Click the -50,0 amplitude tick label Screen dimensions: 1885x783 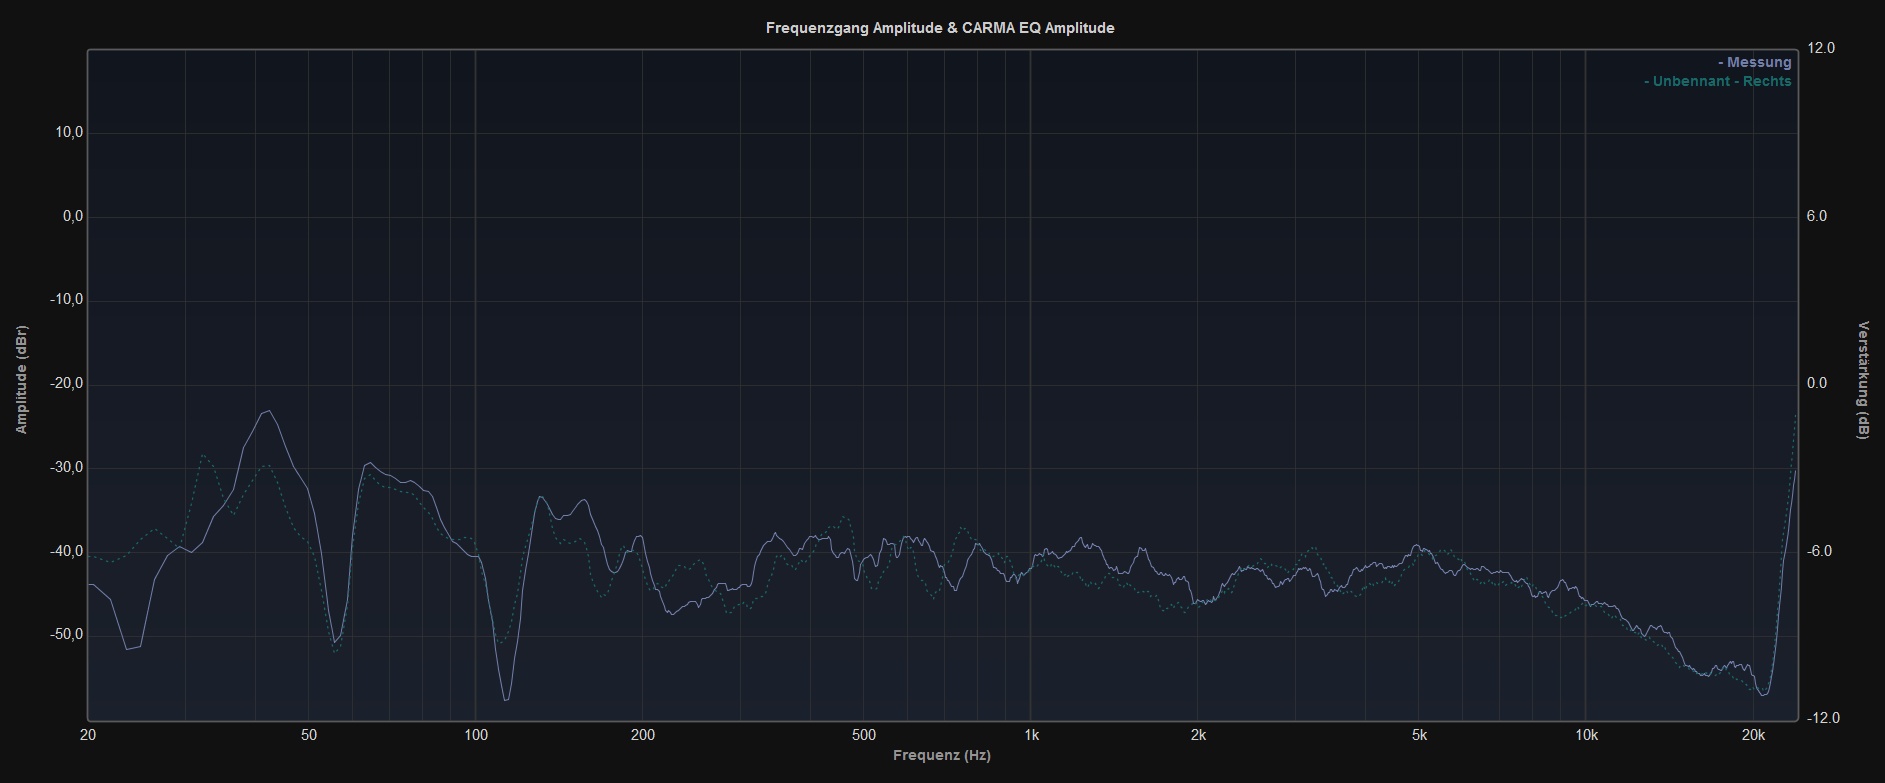tap(69, 635)
